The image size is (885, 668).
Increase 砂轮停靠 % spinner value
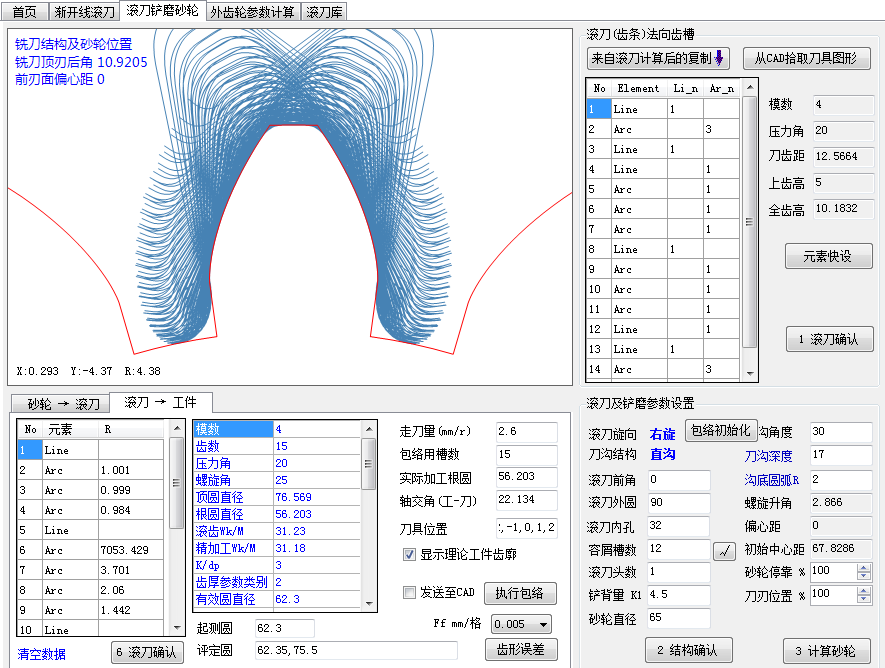point(864,568)
